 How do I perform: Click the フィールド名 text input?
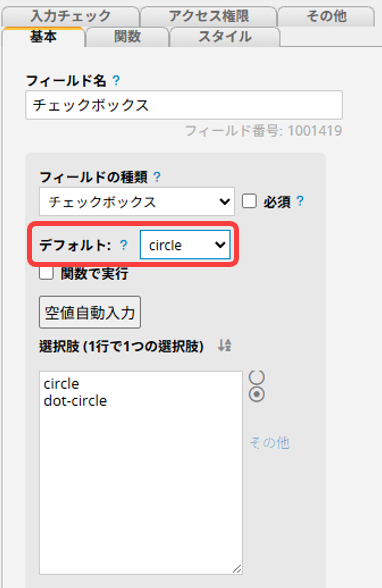pos(184,105)
